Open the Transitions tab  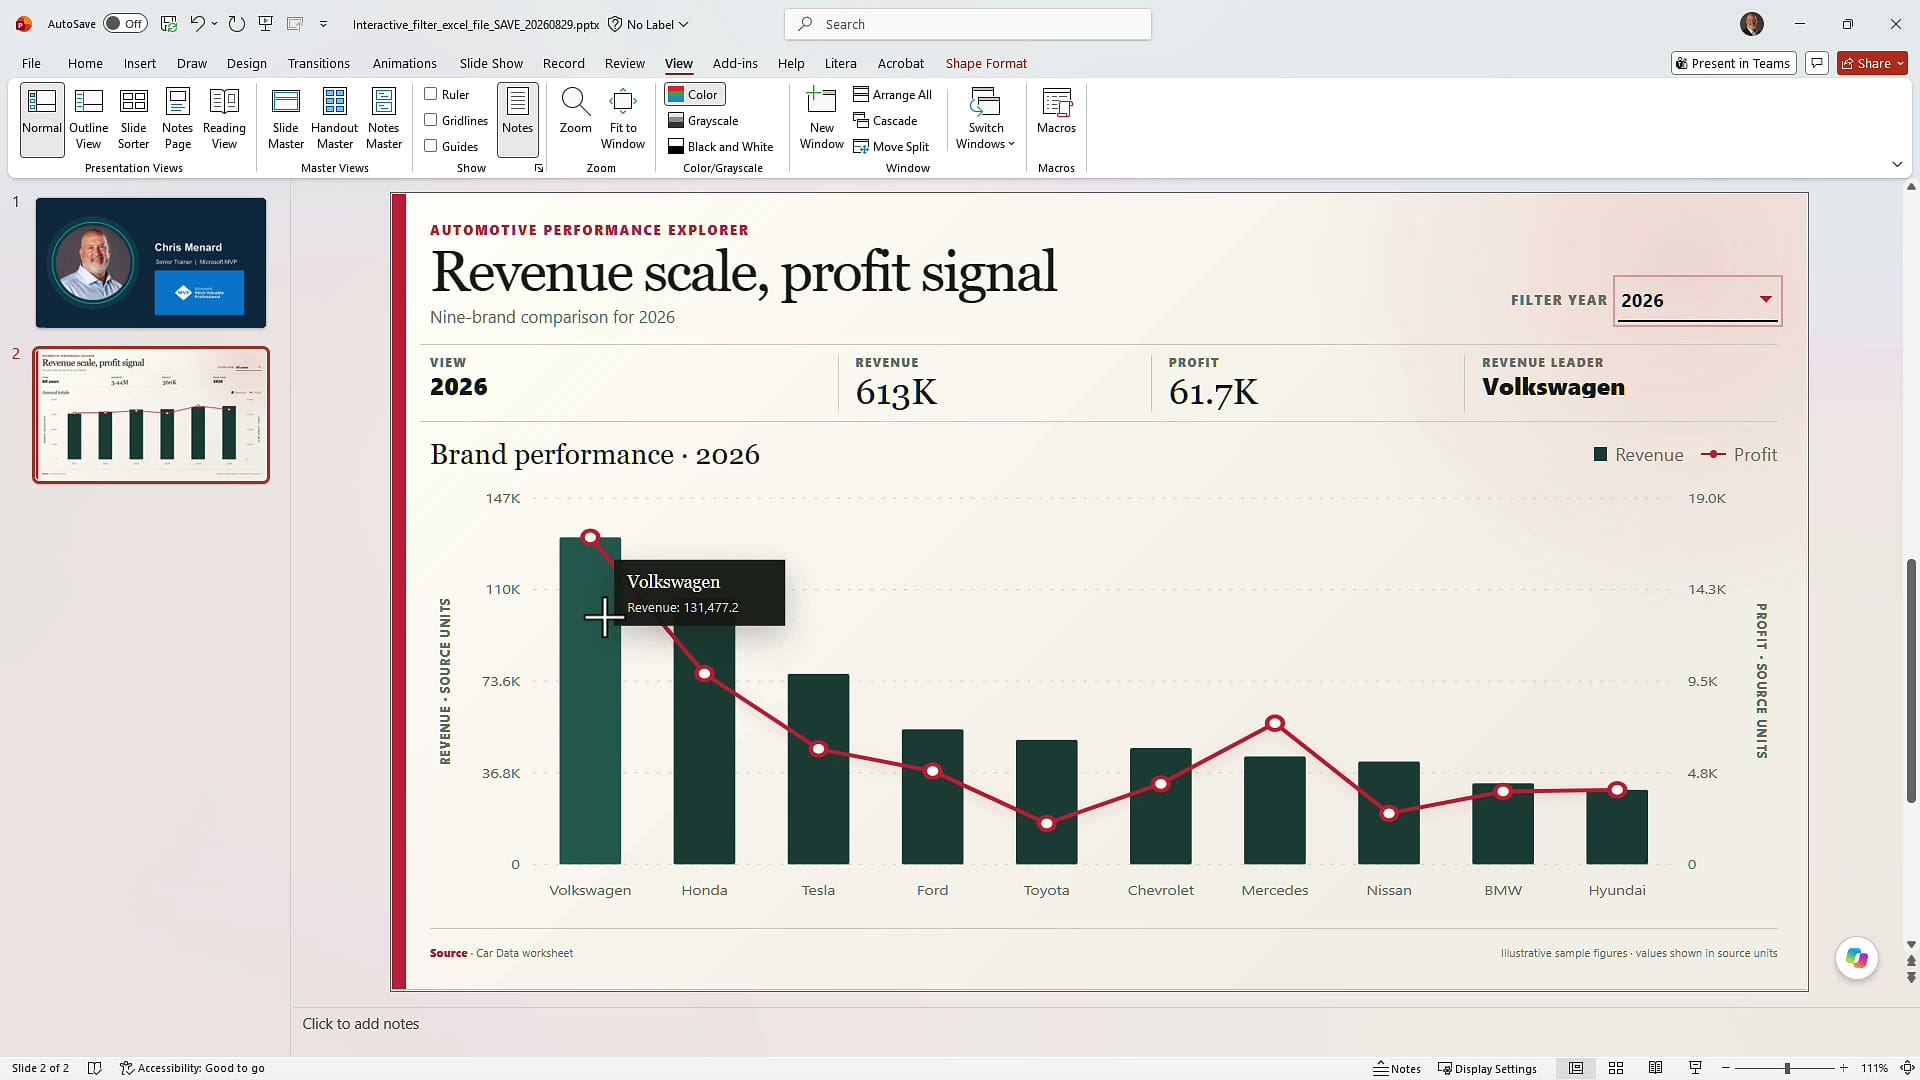click(318, 63)
